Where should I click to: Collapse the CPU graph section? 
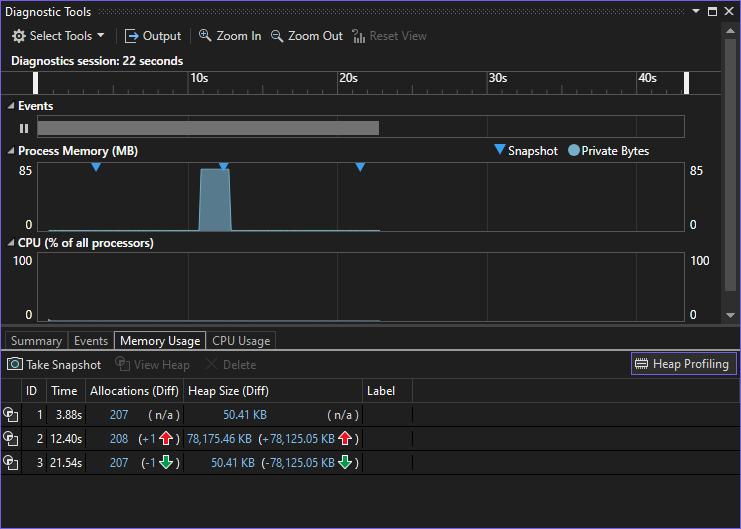[x=10, y=243]
